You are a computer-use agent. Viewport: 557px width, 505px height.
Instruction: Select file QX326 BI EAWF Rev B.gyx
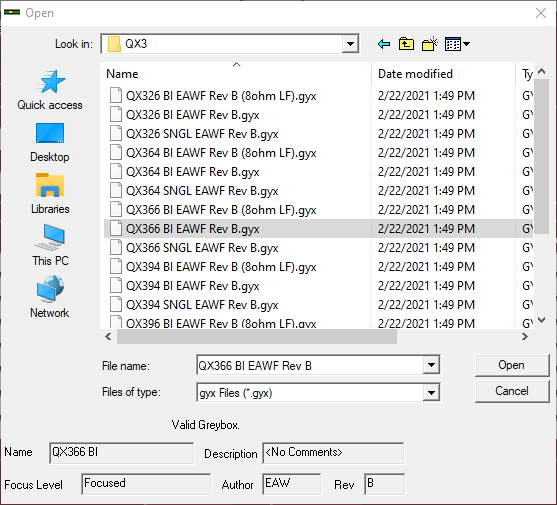point(193,115)
